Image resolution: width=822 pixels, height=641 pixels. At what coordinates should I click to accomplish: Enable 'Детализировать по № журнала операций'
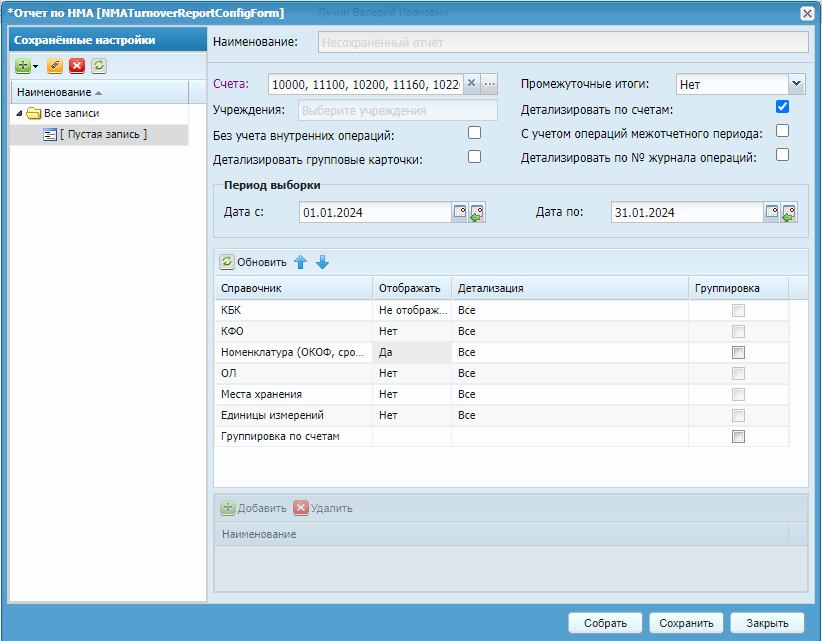tap(782, 155)
